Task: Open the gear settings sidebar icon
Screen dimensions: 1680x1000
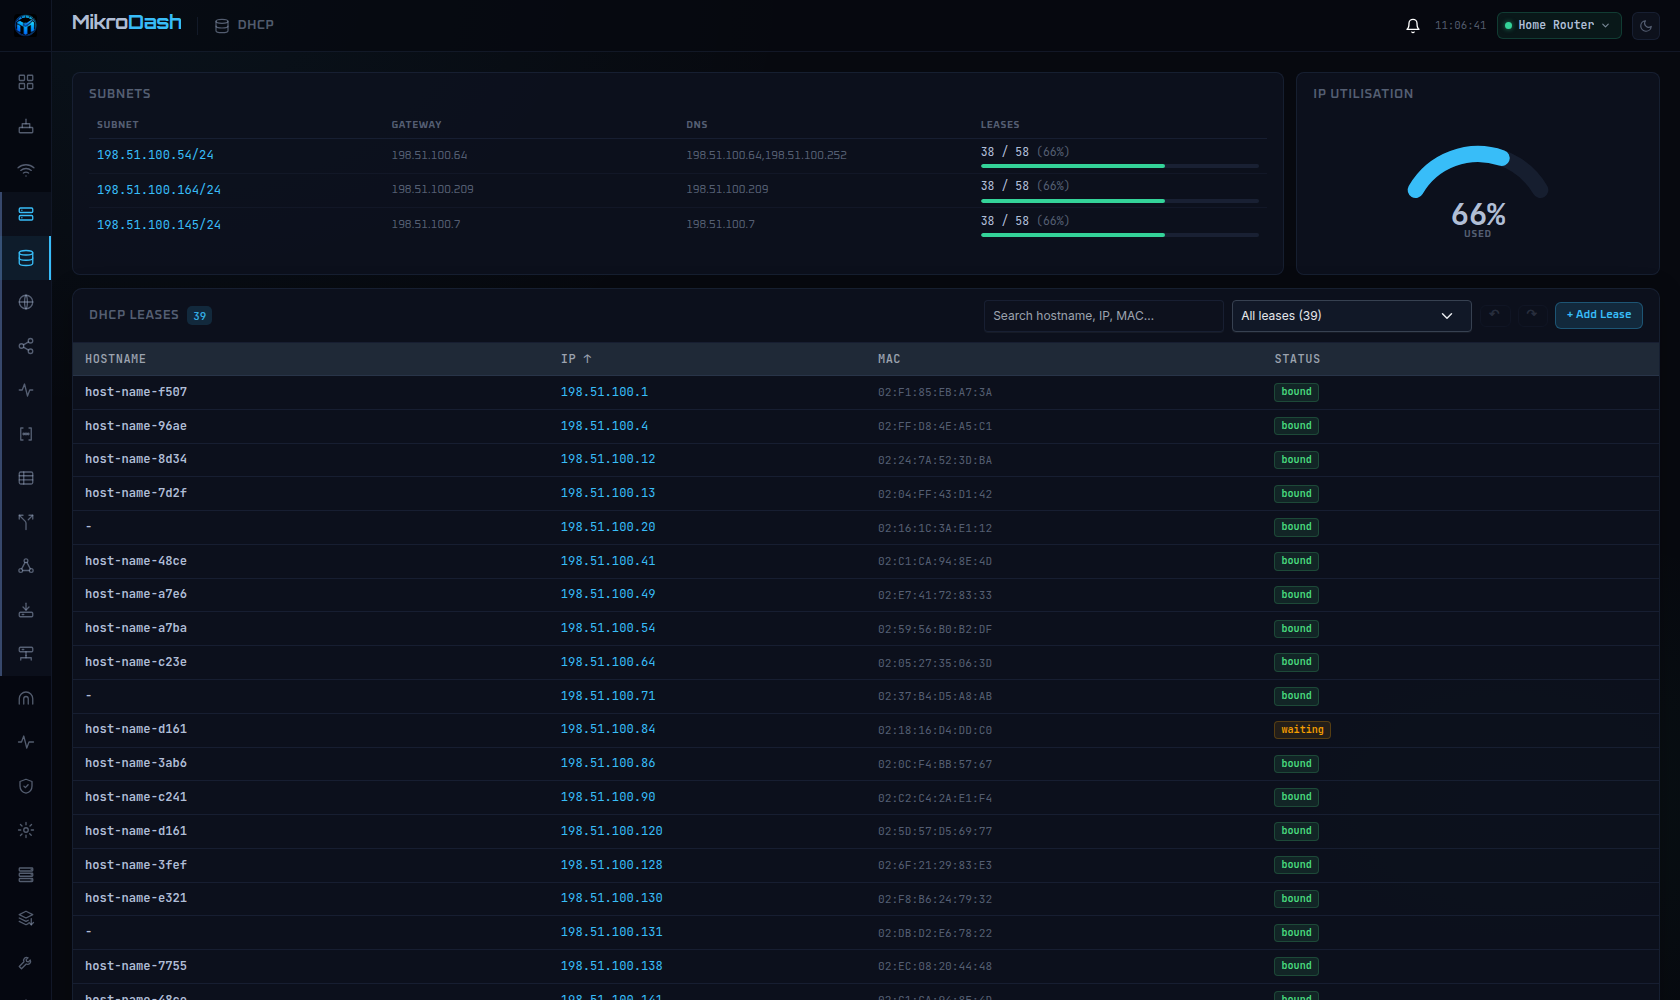Action: coord(26,830)
